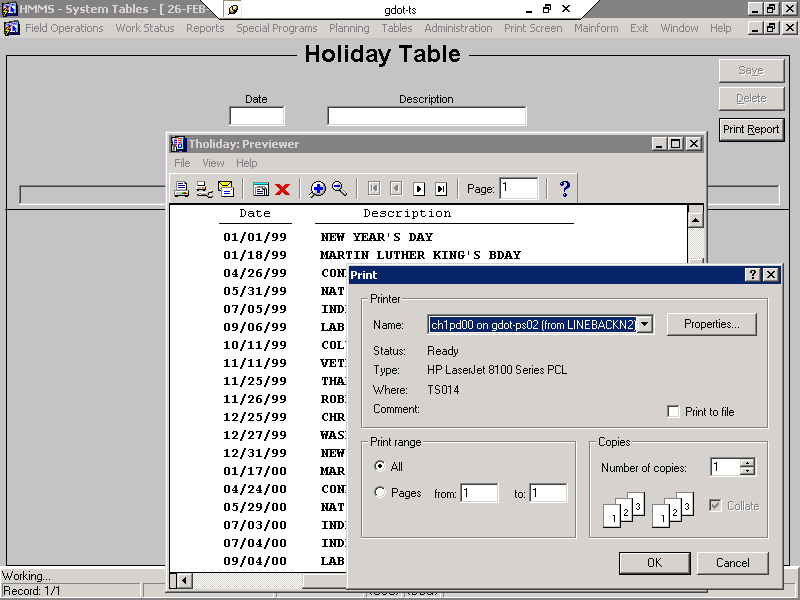This screenshot has width=800, height=600.
Task: Click the HMMS icon beside Field Operations menu
Action: (x=12, y=28)
